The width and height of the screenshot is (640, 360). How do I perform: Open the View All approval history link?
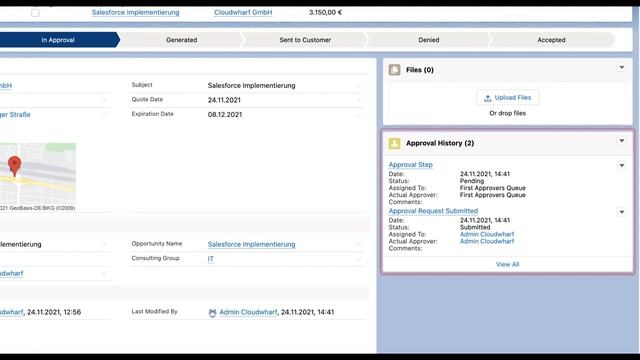point(507,264)
